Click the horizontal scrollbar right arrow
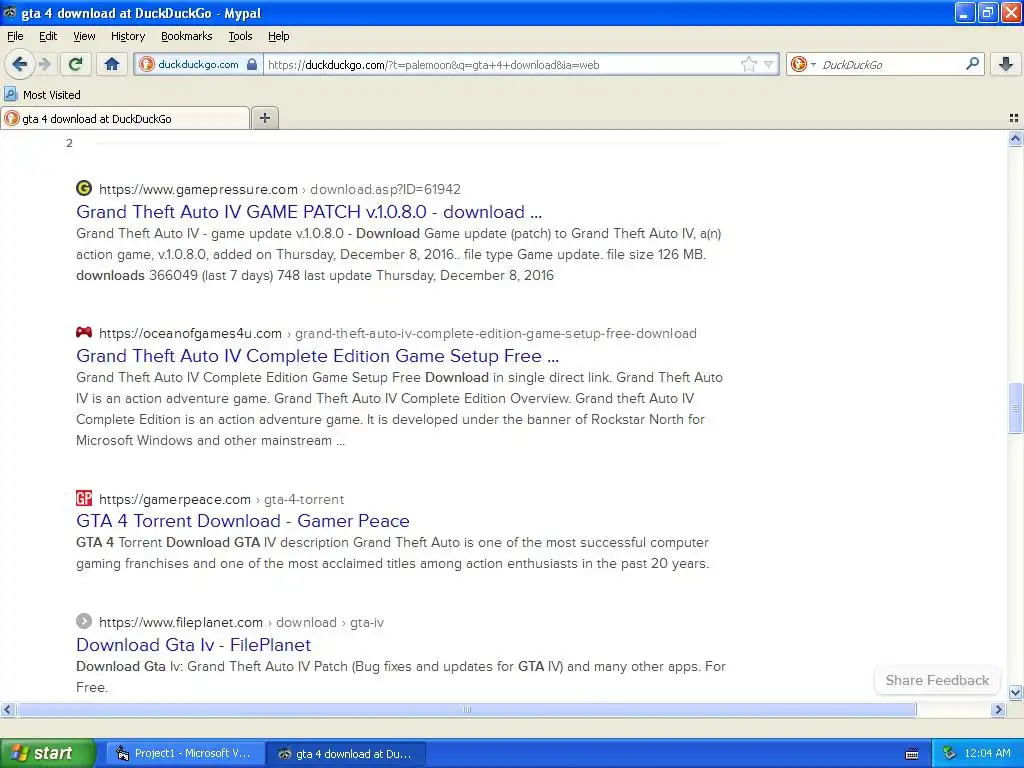1024x768 pixels. (x=998, y=709)
